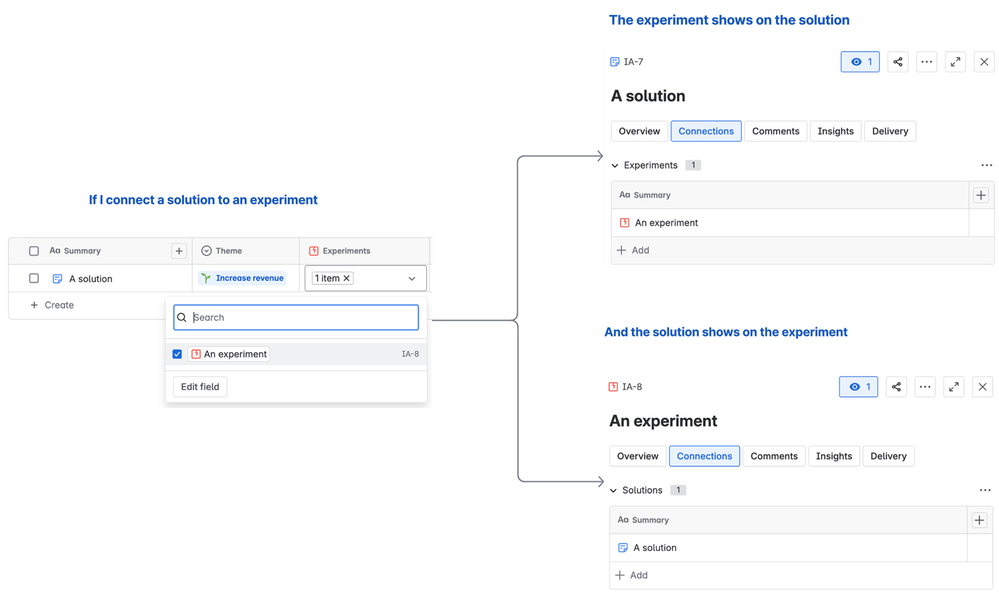This screenshot has width=999, height=596.
Task: Uncheck An experiment in dropdown list
Action: [x=177, y=354]
